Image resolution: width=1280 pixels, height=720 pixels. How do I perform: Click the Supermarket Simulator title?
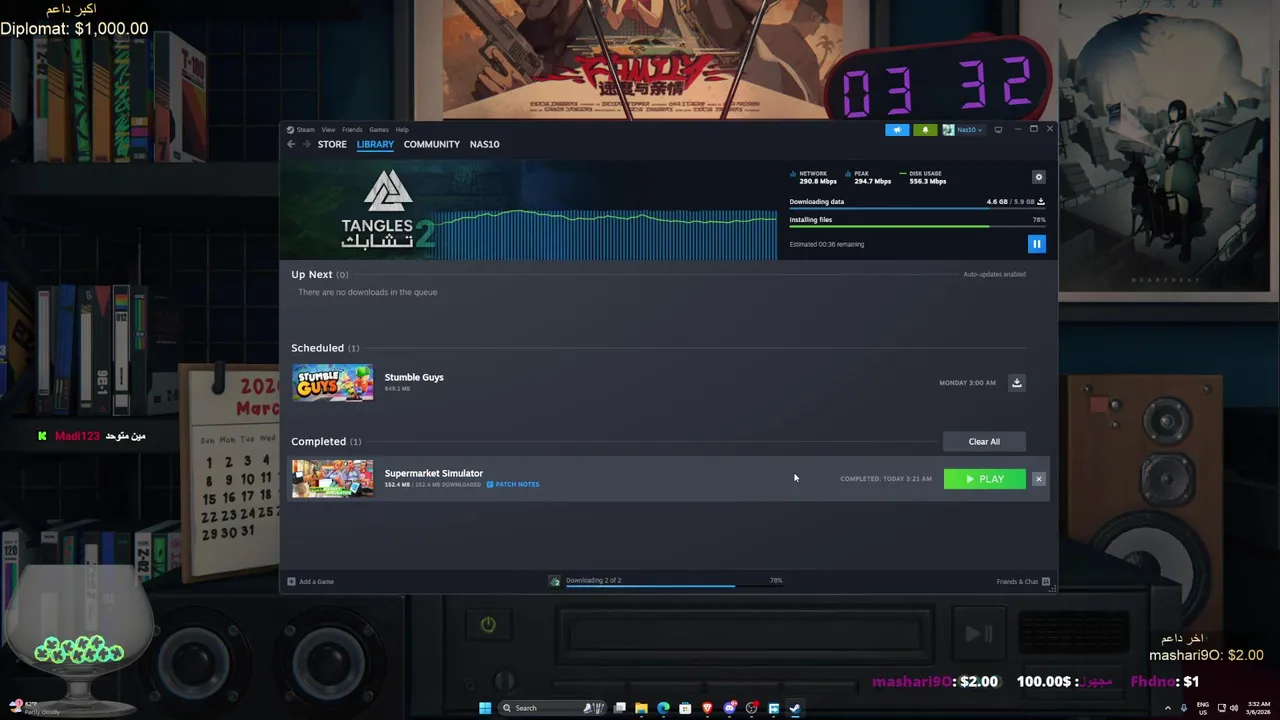(x=434, y=473)
